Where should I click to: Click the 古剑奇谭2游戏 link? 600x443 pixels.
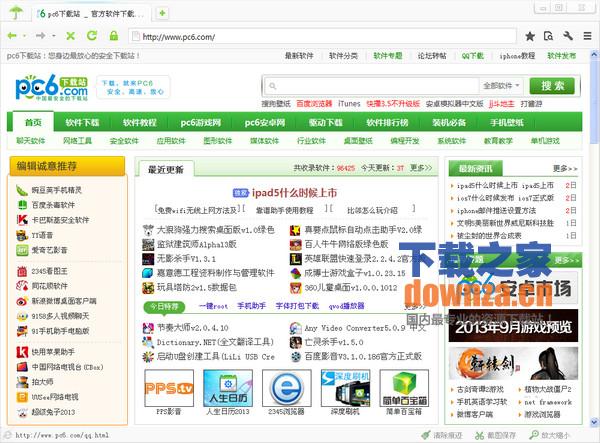481,389
